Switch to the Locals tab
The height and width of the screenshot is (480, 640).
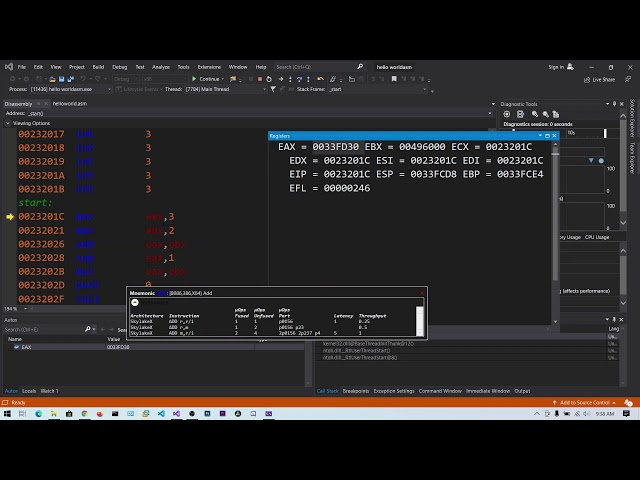pyautogui.click(x=29, y=391)
